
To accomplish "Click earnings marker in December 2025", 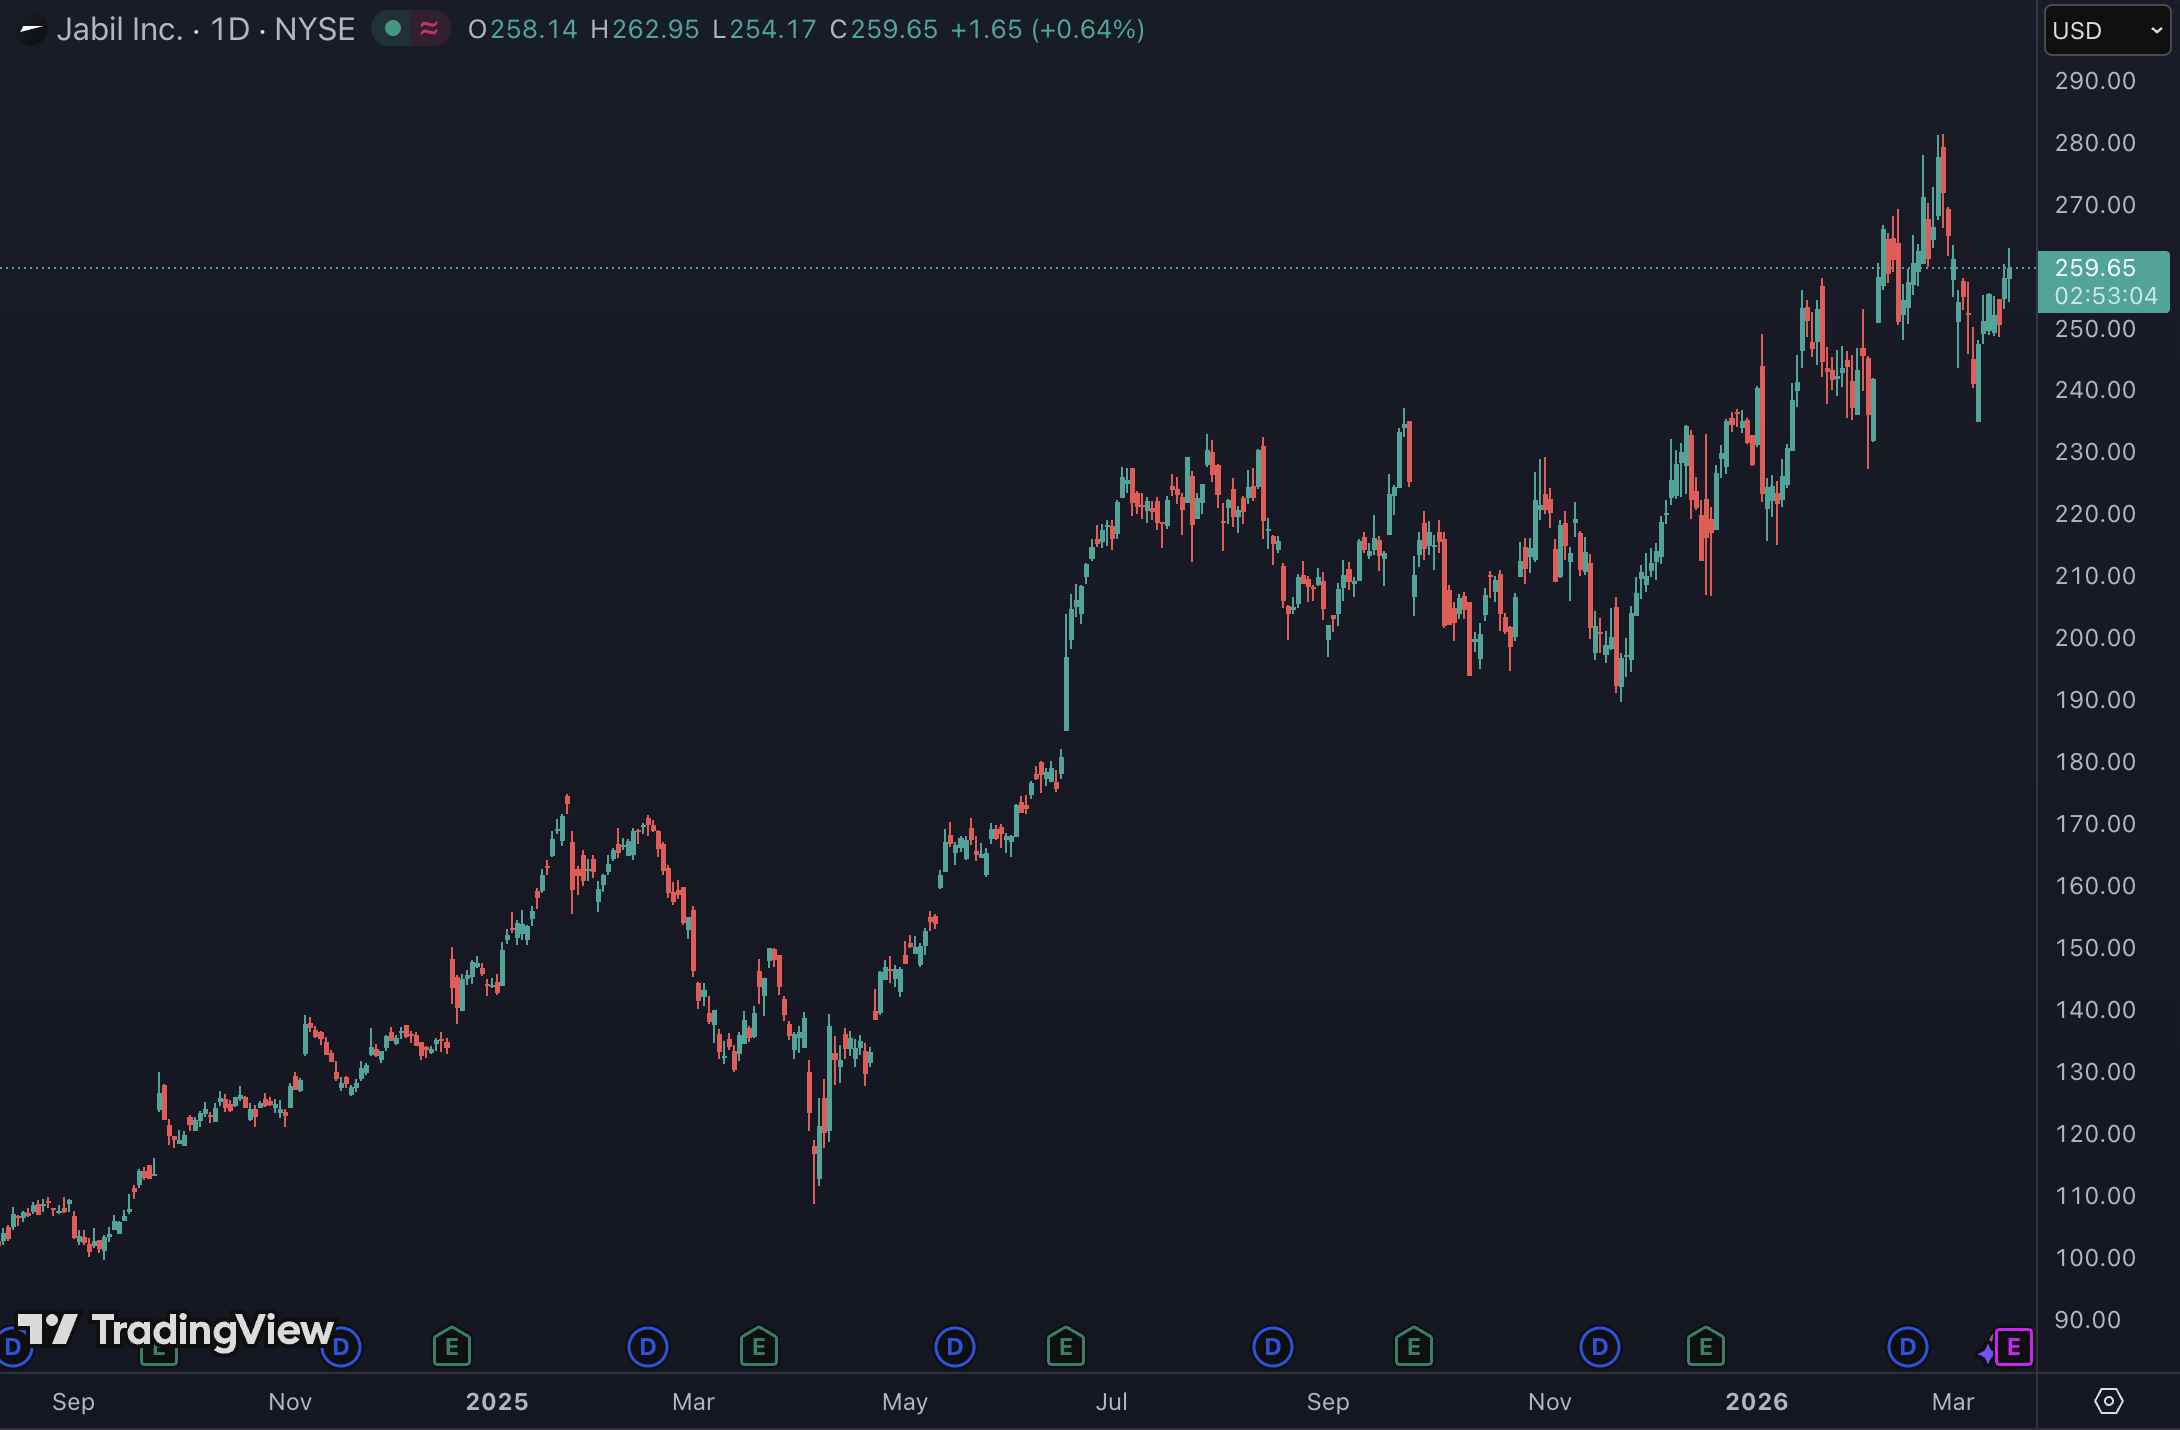I will 1706,1347.
